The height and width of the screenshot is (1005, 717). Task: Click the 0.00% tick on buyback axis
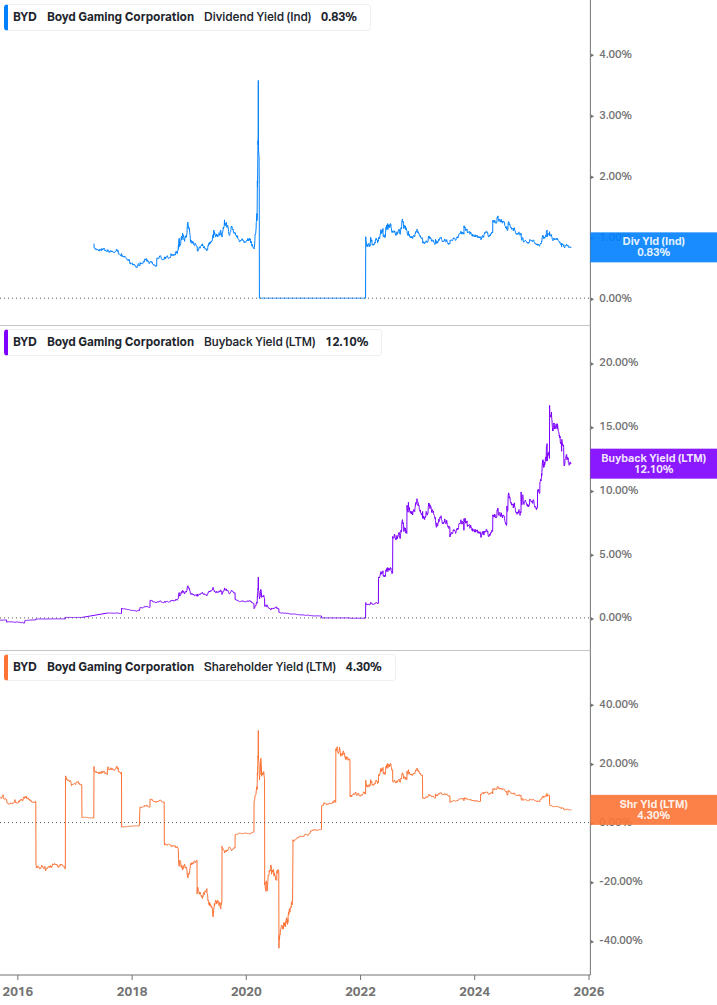tap(615, 617)
